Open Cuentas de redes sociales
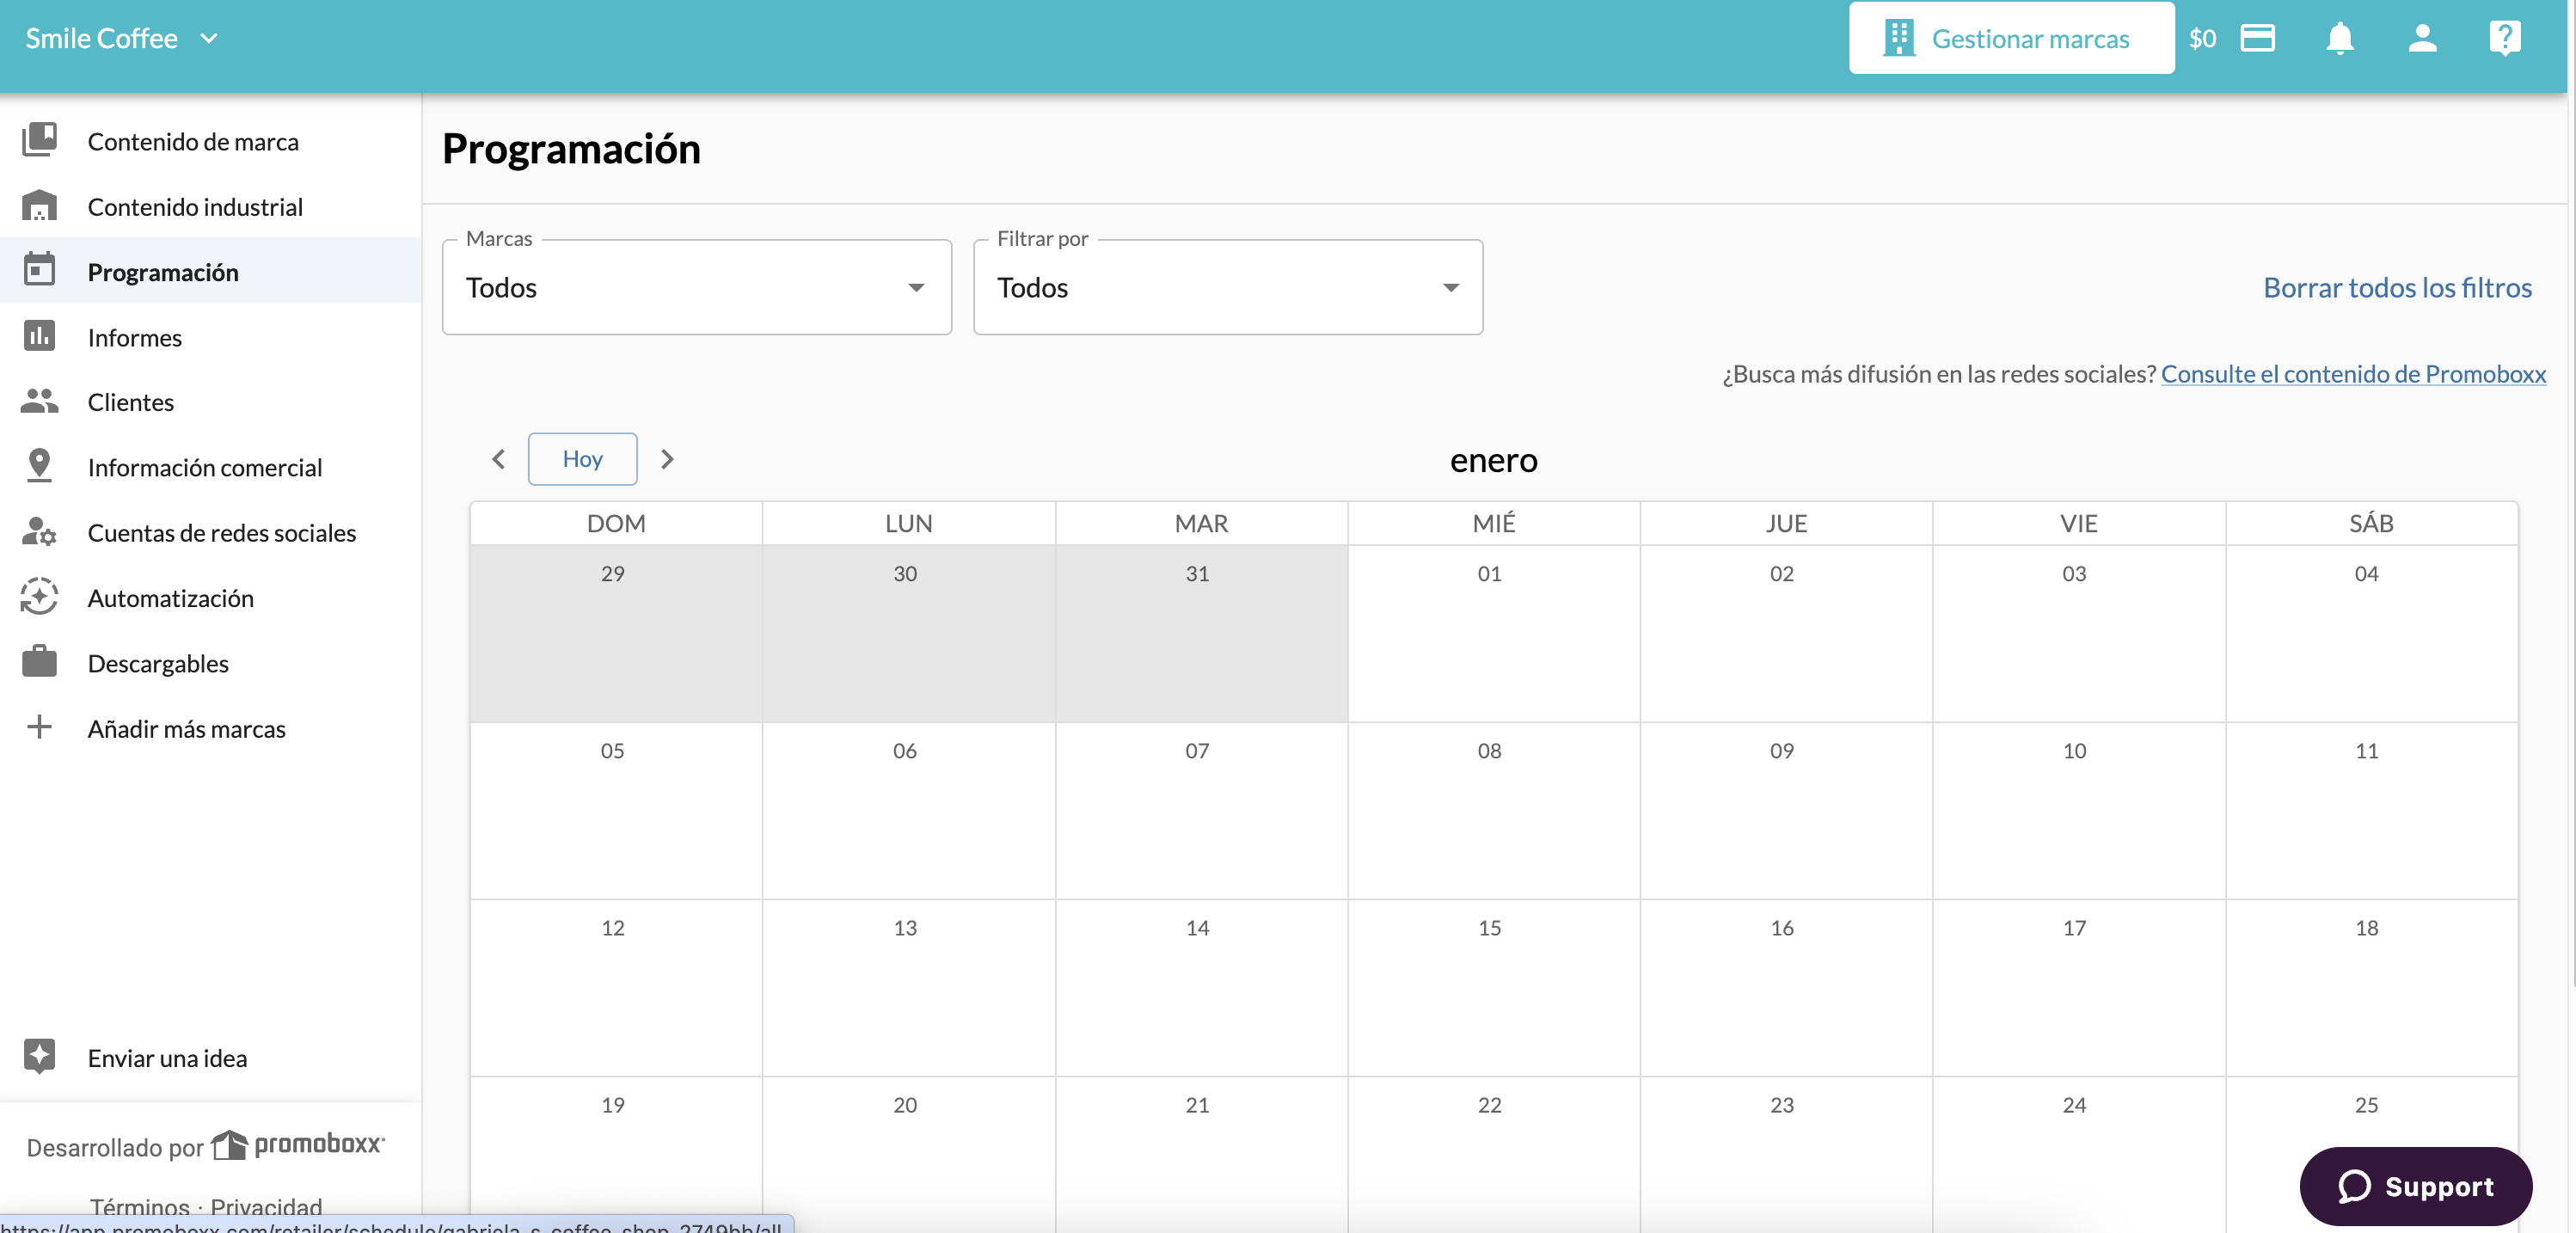 [x=211, y=532]
